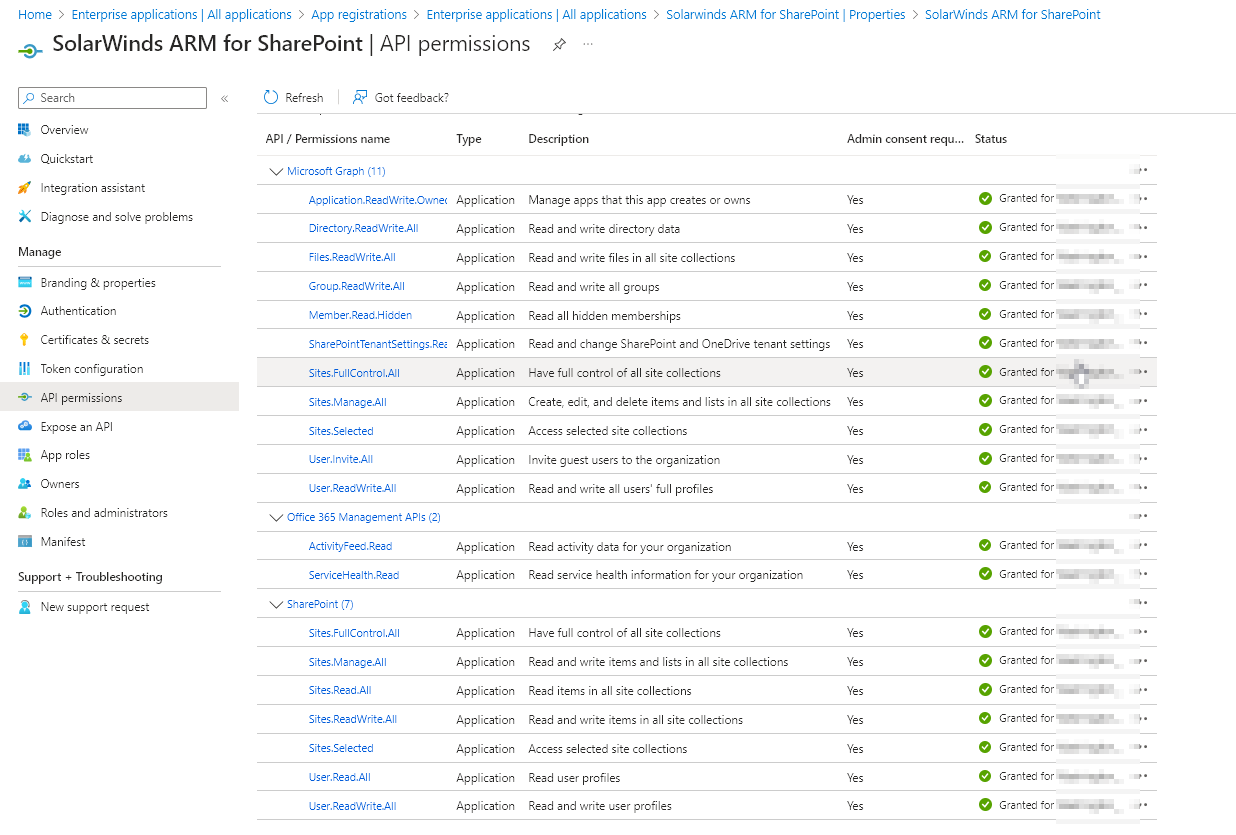The image size is (1236, 835).
Task: Click the Diagnose and solve problems wrench icon
Action: click(25, 217)
